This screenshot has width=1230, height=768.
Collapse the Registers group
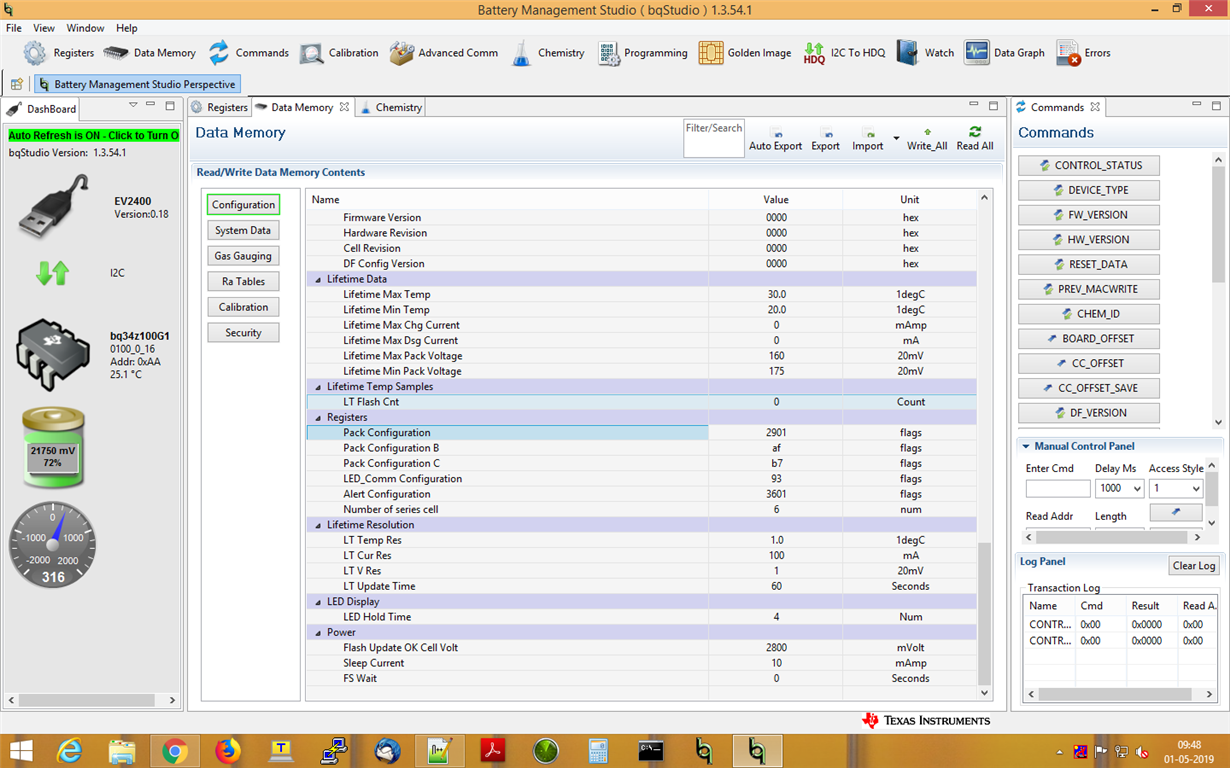coord(319,417)
